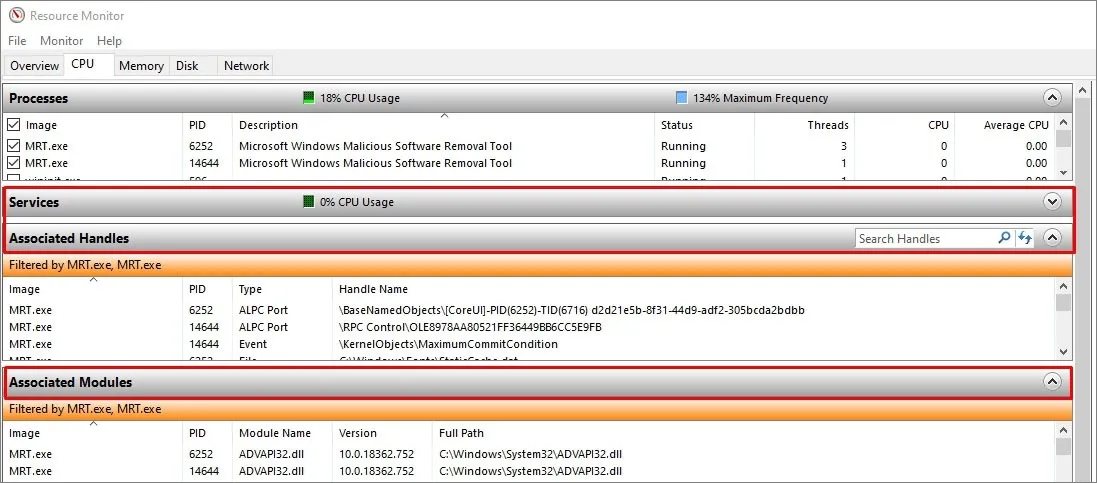Collapse the Associated Modules section
The image size is (1097, 483).
(1052, 382)
